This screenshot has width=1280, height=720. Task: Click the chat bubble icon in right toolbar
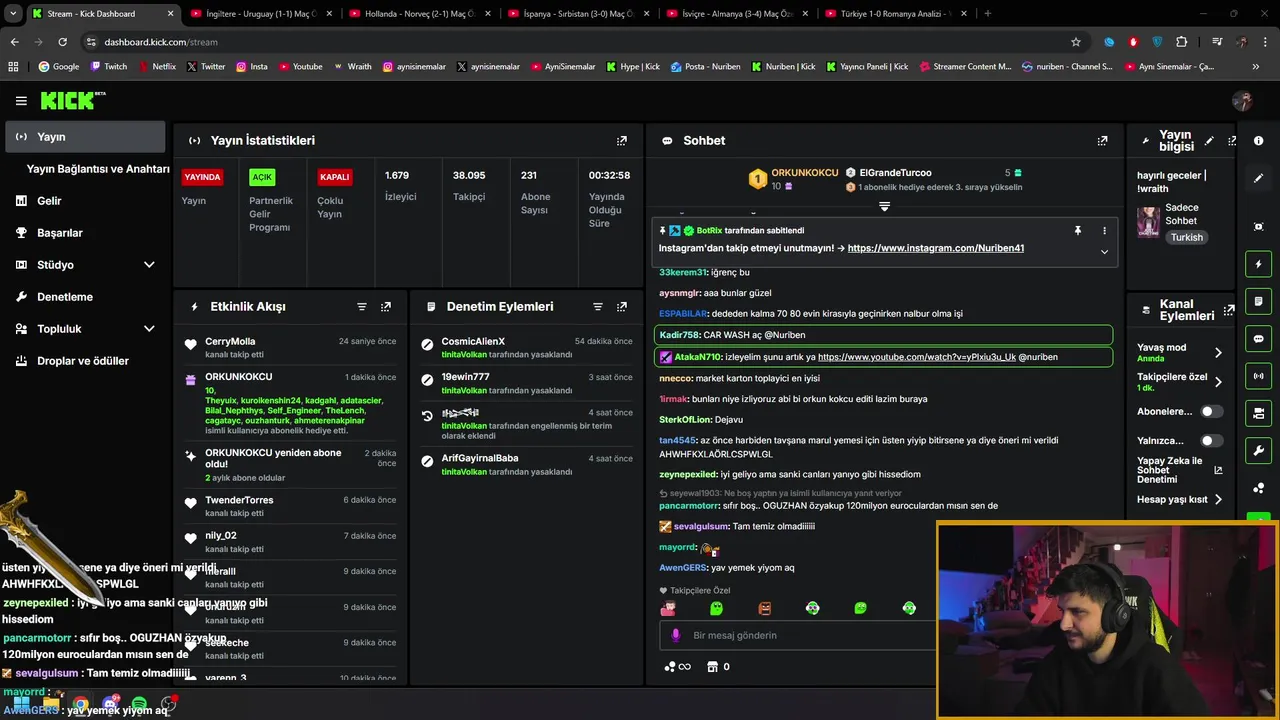click(1259, 339)
